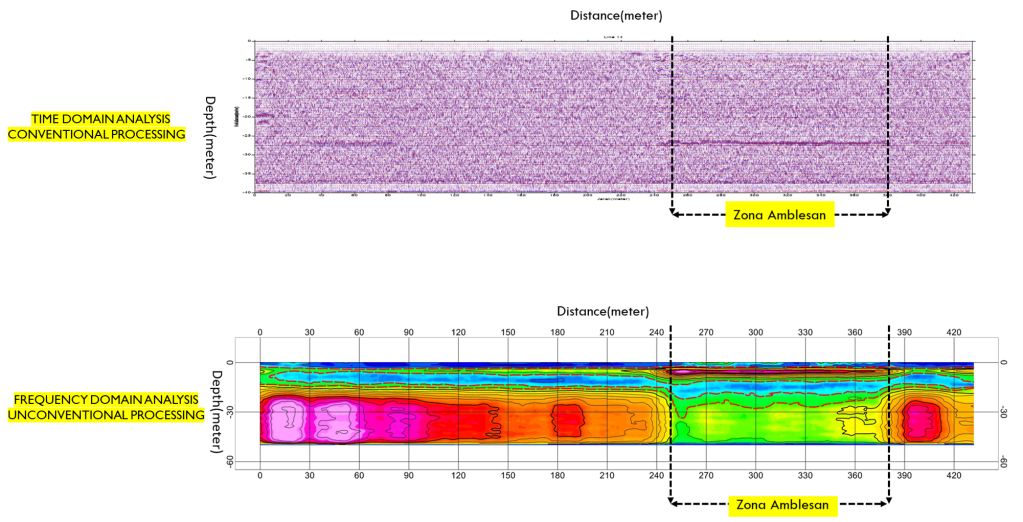Image resolution: width=1023 pixels, height=522 pixels.
Task: Select the upper Zona Amblesan label
Action: click(x=779, y=214)
